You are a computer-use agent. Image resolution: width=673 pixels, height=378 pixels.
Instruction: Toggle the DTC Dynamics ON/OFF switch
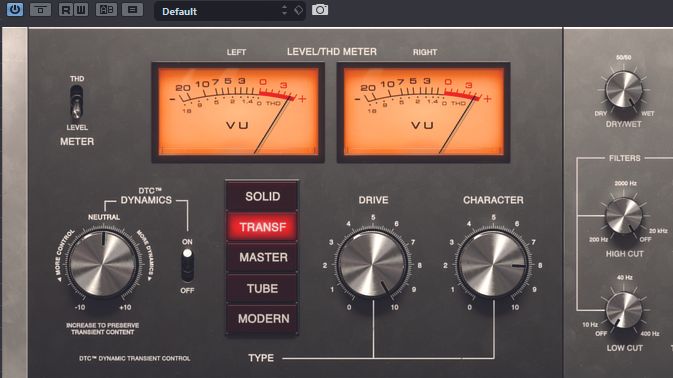pos(187,265)
